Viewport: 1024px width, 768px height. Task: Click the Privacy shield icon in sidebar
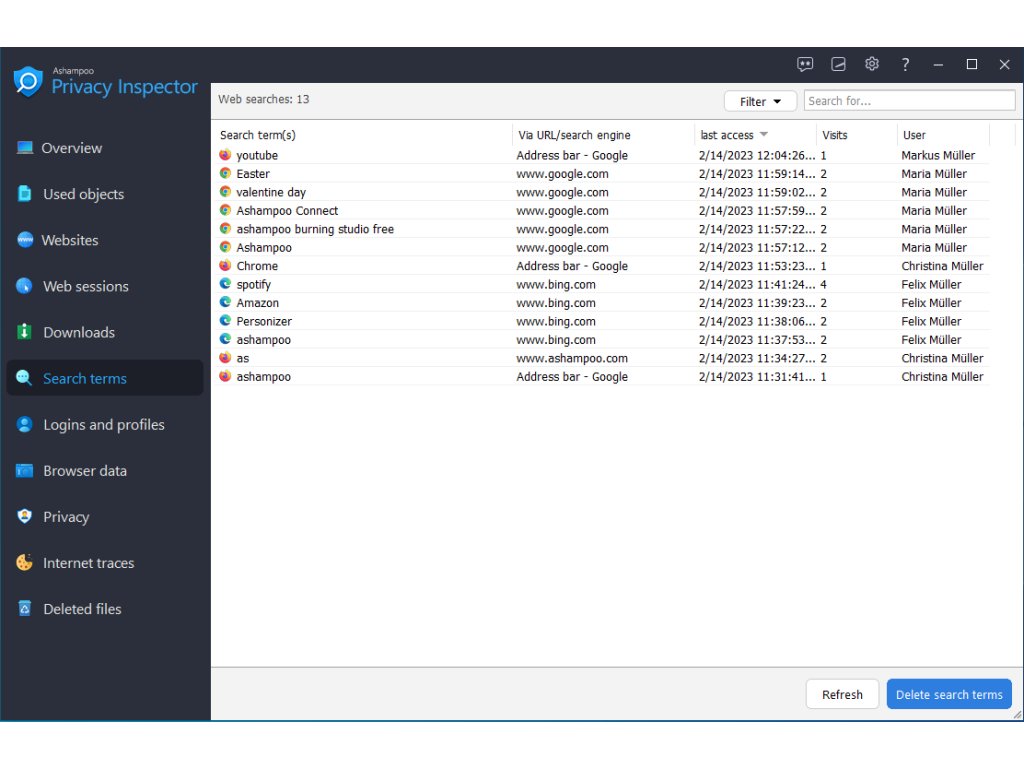(25, 517)
